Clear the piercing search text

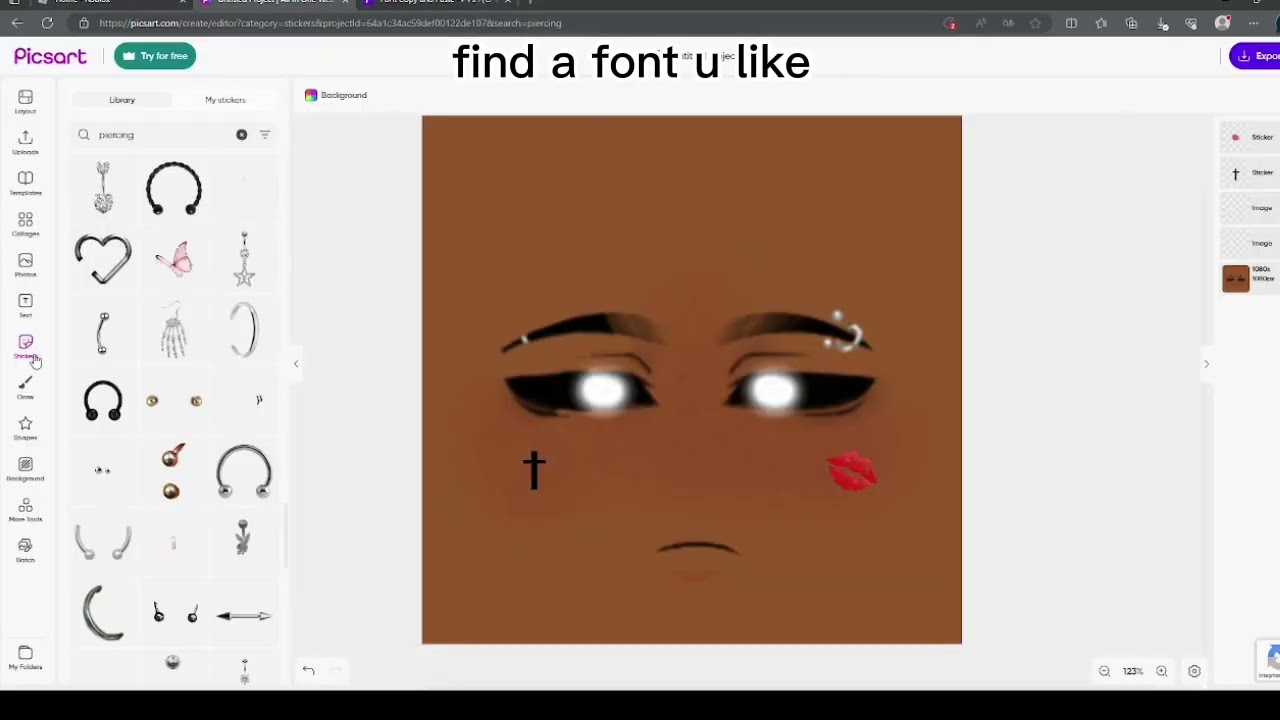pos(242,135)
